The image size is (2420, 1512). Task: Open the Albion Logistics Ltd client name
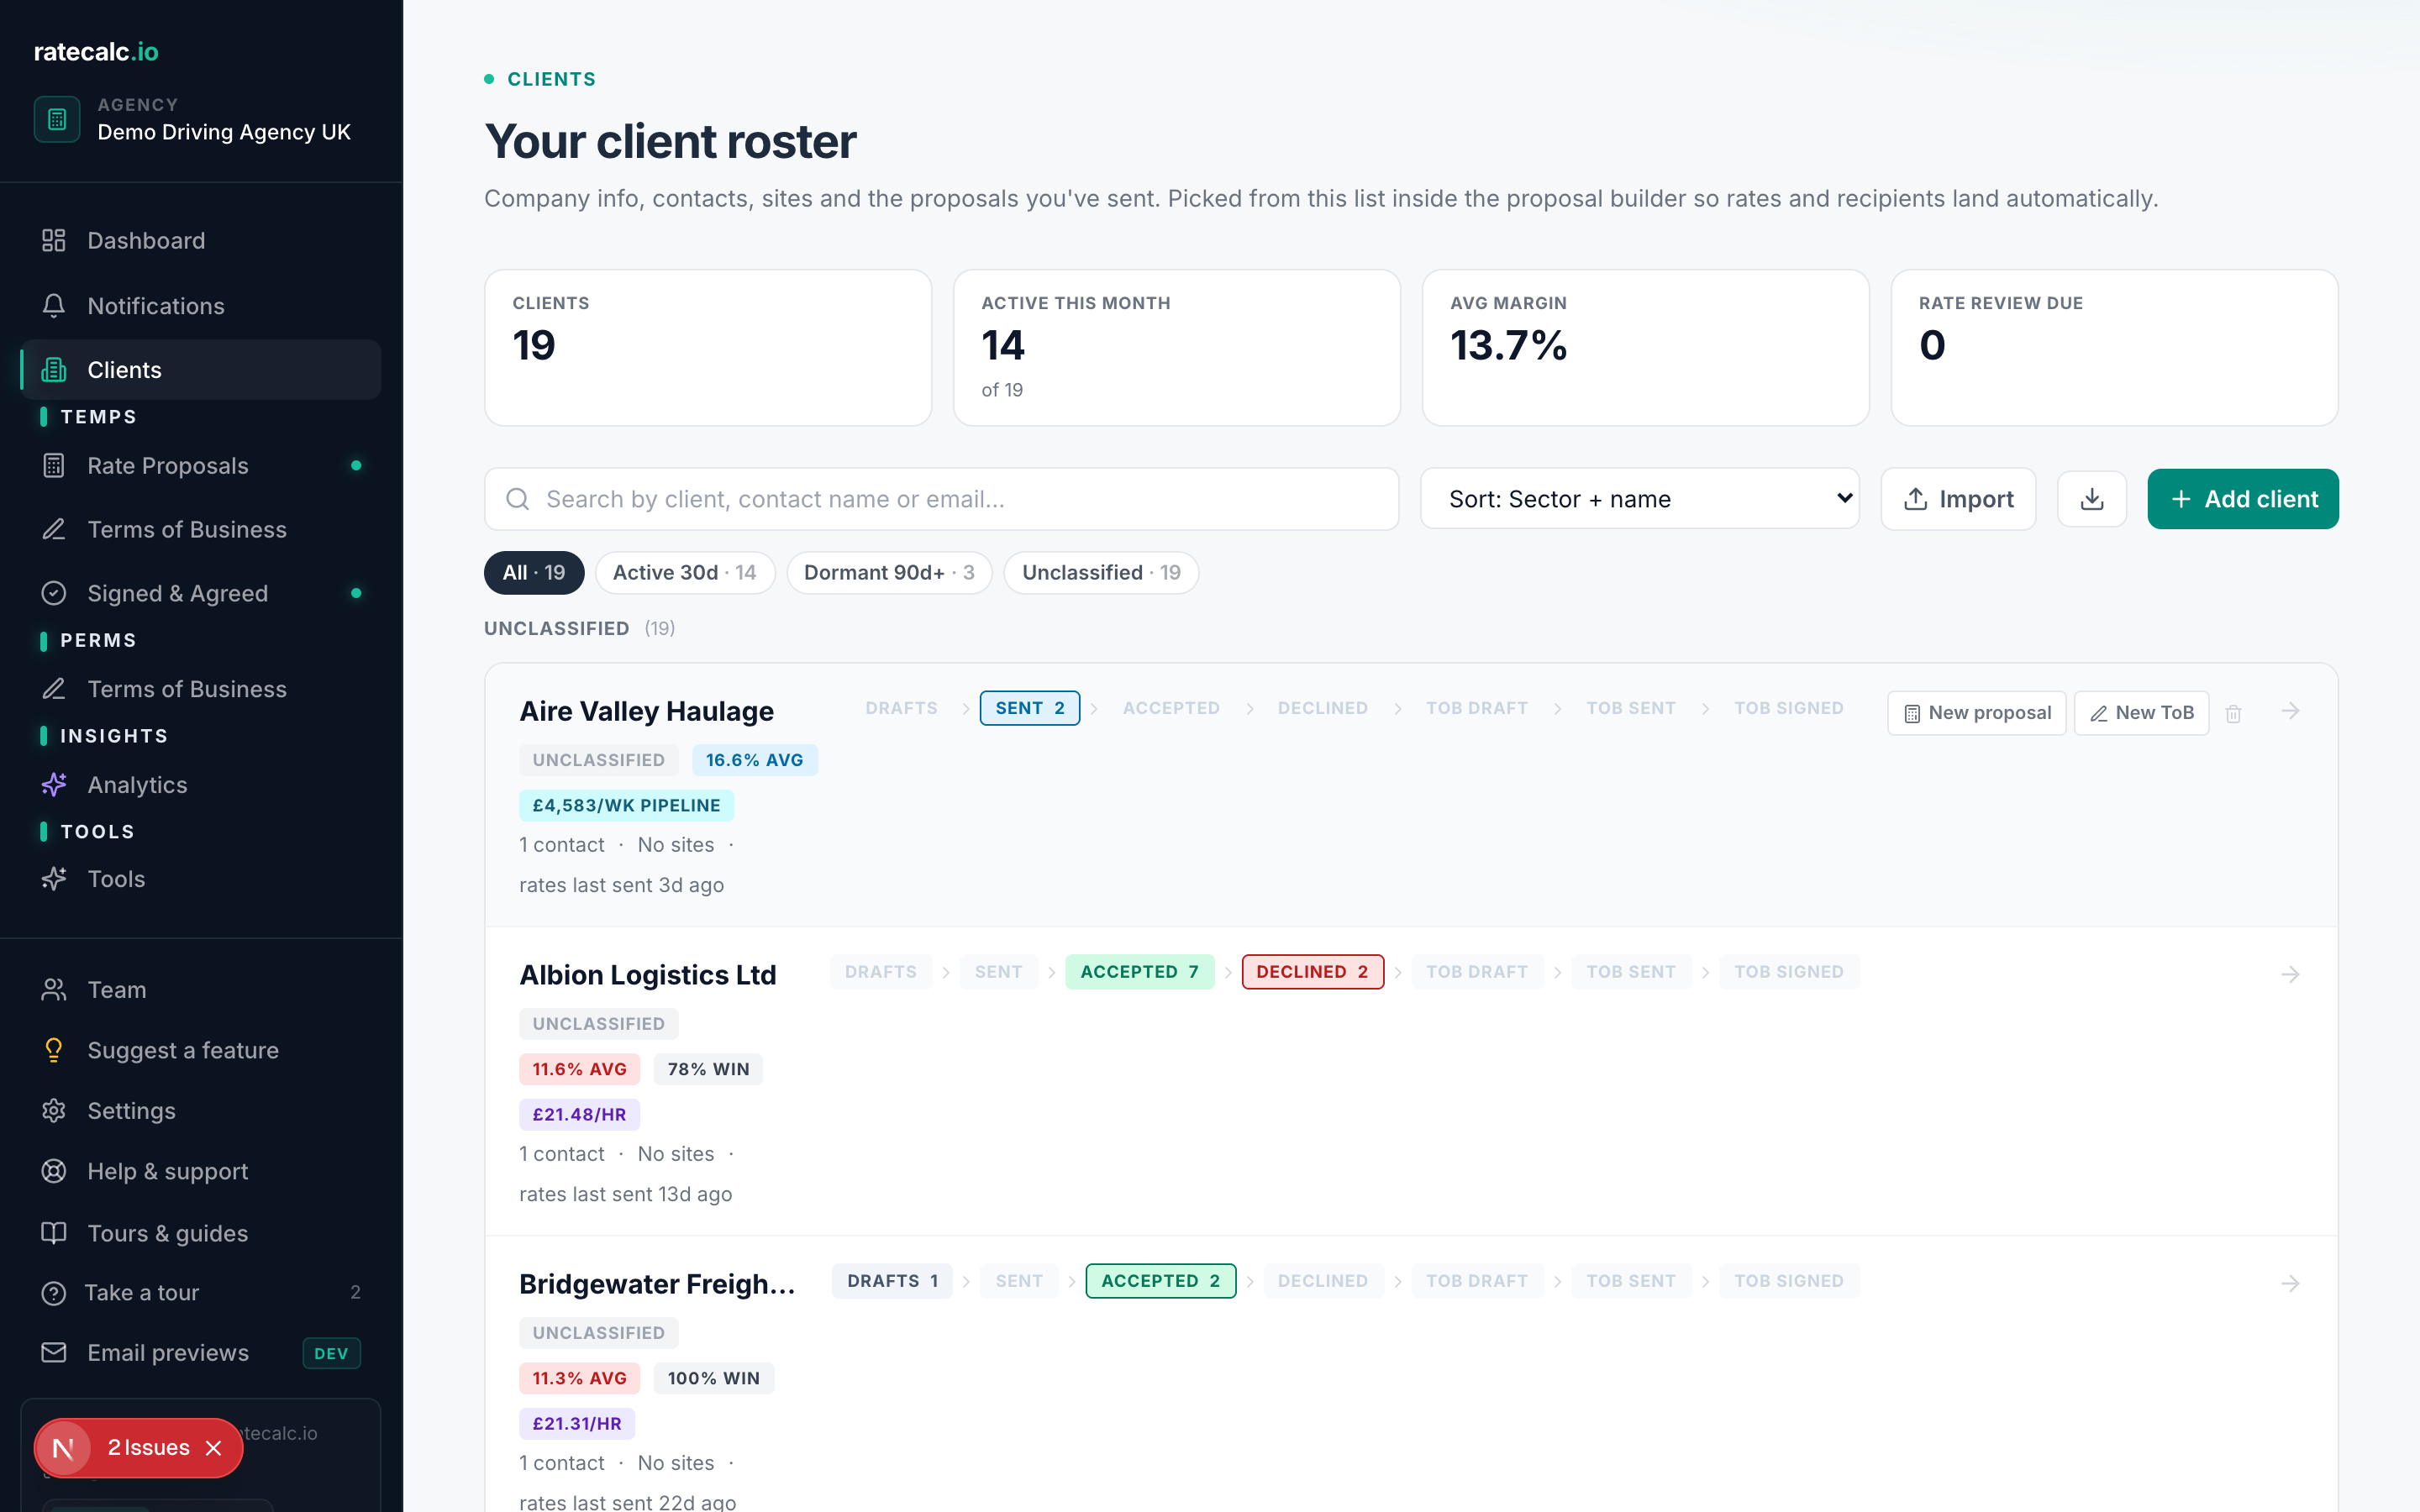tap(648, 975)
